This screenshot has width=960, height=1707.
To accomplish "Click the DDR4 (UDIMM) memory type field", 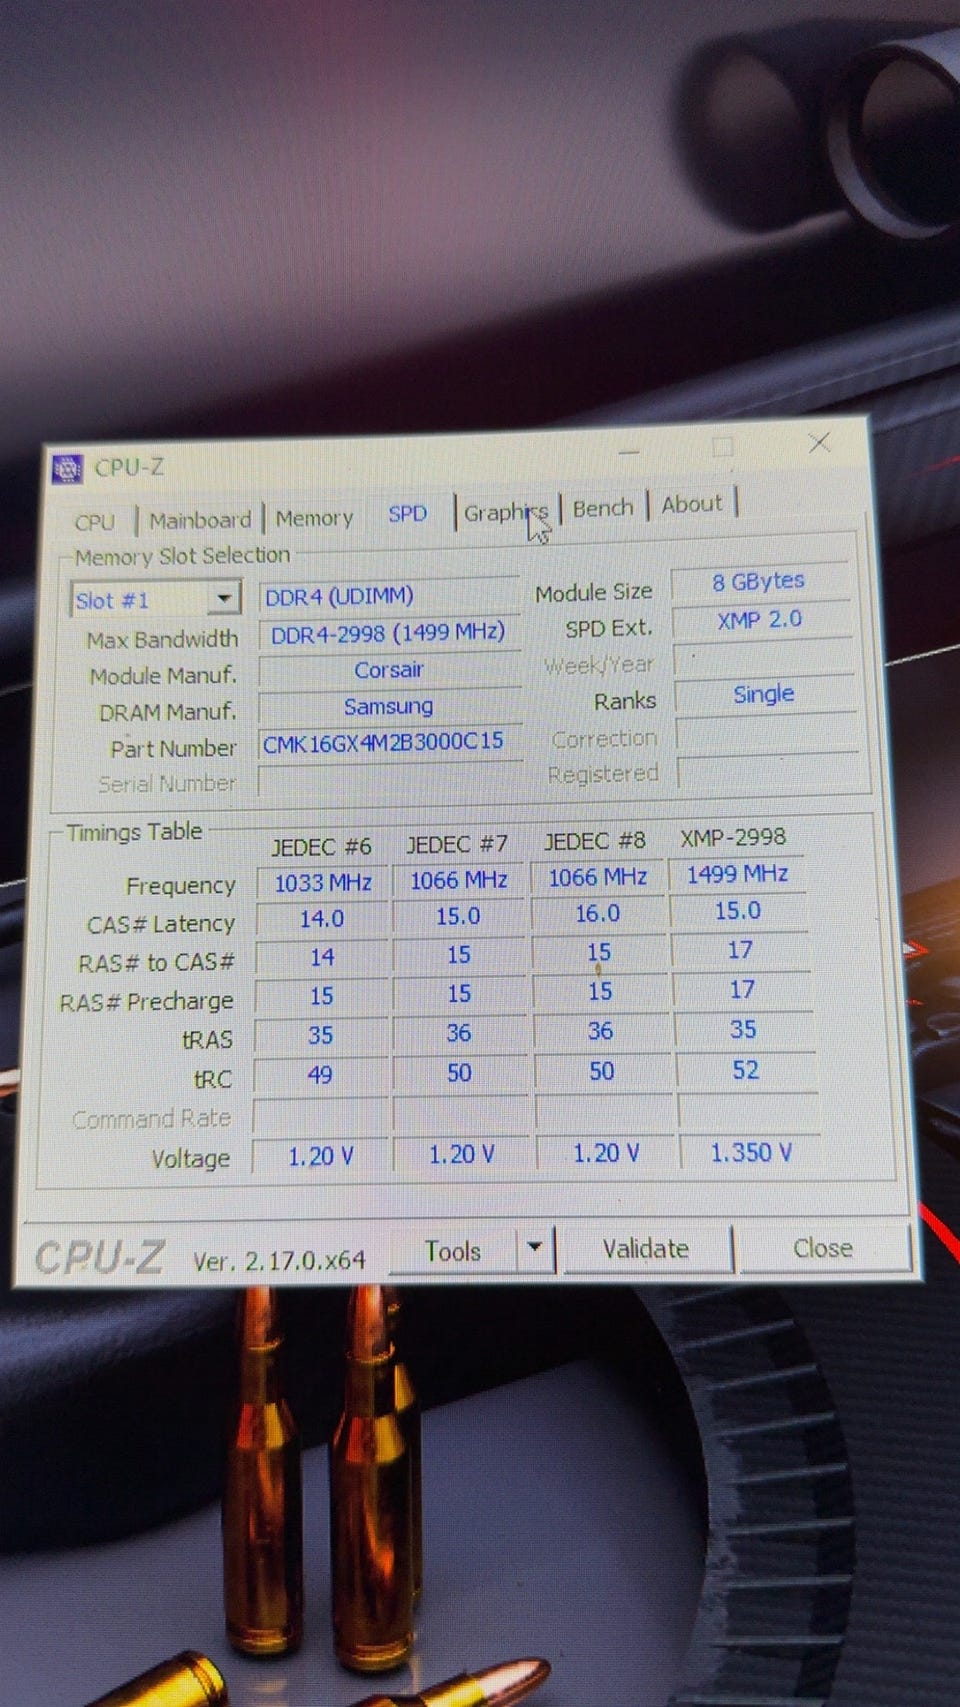I will tap(389, 596).
